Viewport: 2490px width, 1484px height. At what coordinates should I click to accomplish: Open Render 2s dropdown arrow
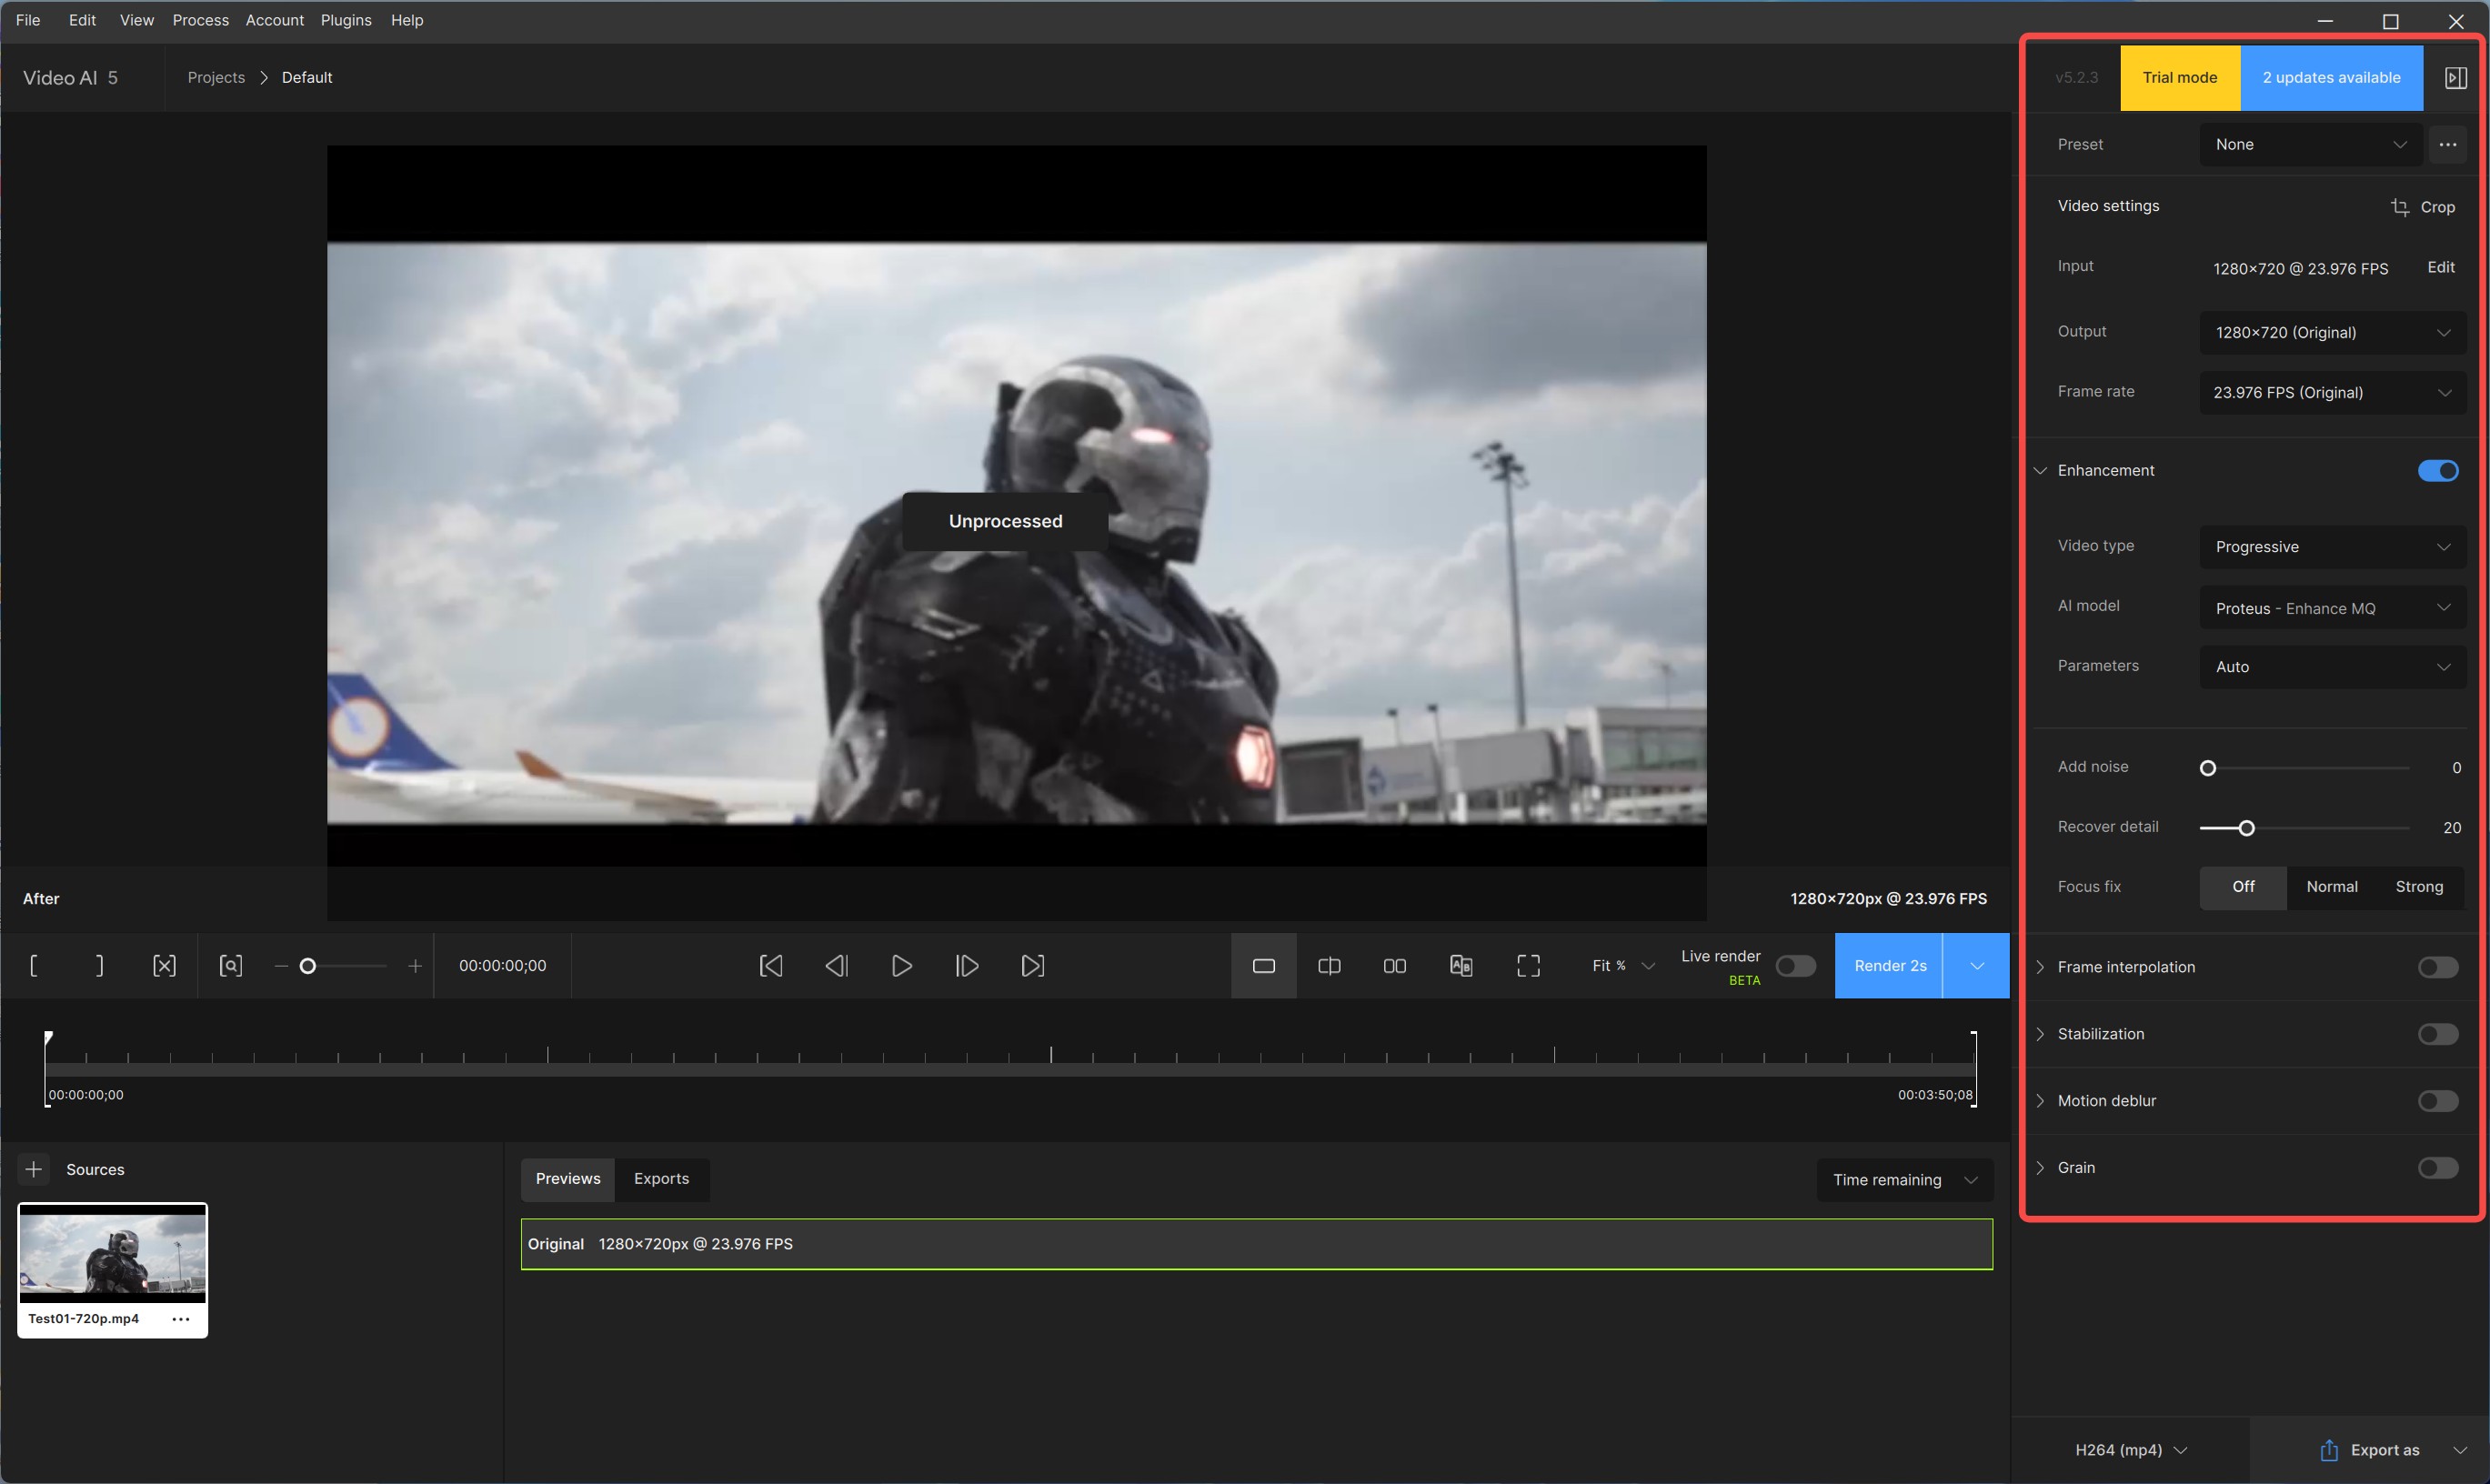point(1976,965)
